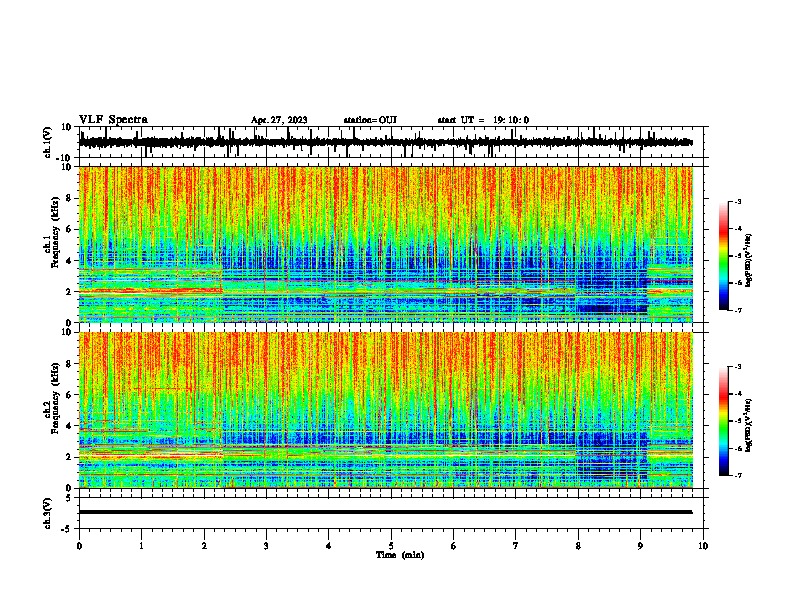The width and height of the screenshot is (792, 612).
Task: Select the "start UT = 19:10:0" text
Action: (x=483, y=120)
